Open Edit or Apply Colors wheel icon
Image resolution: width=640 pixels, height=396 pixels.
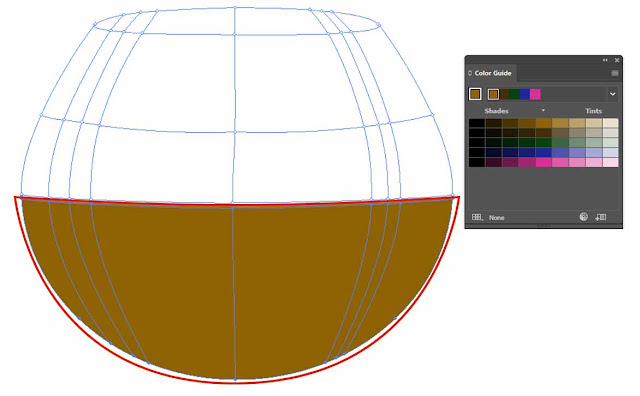click(584, 217)
